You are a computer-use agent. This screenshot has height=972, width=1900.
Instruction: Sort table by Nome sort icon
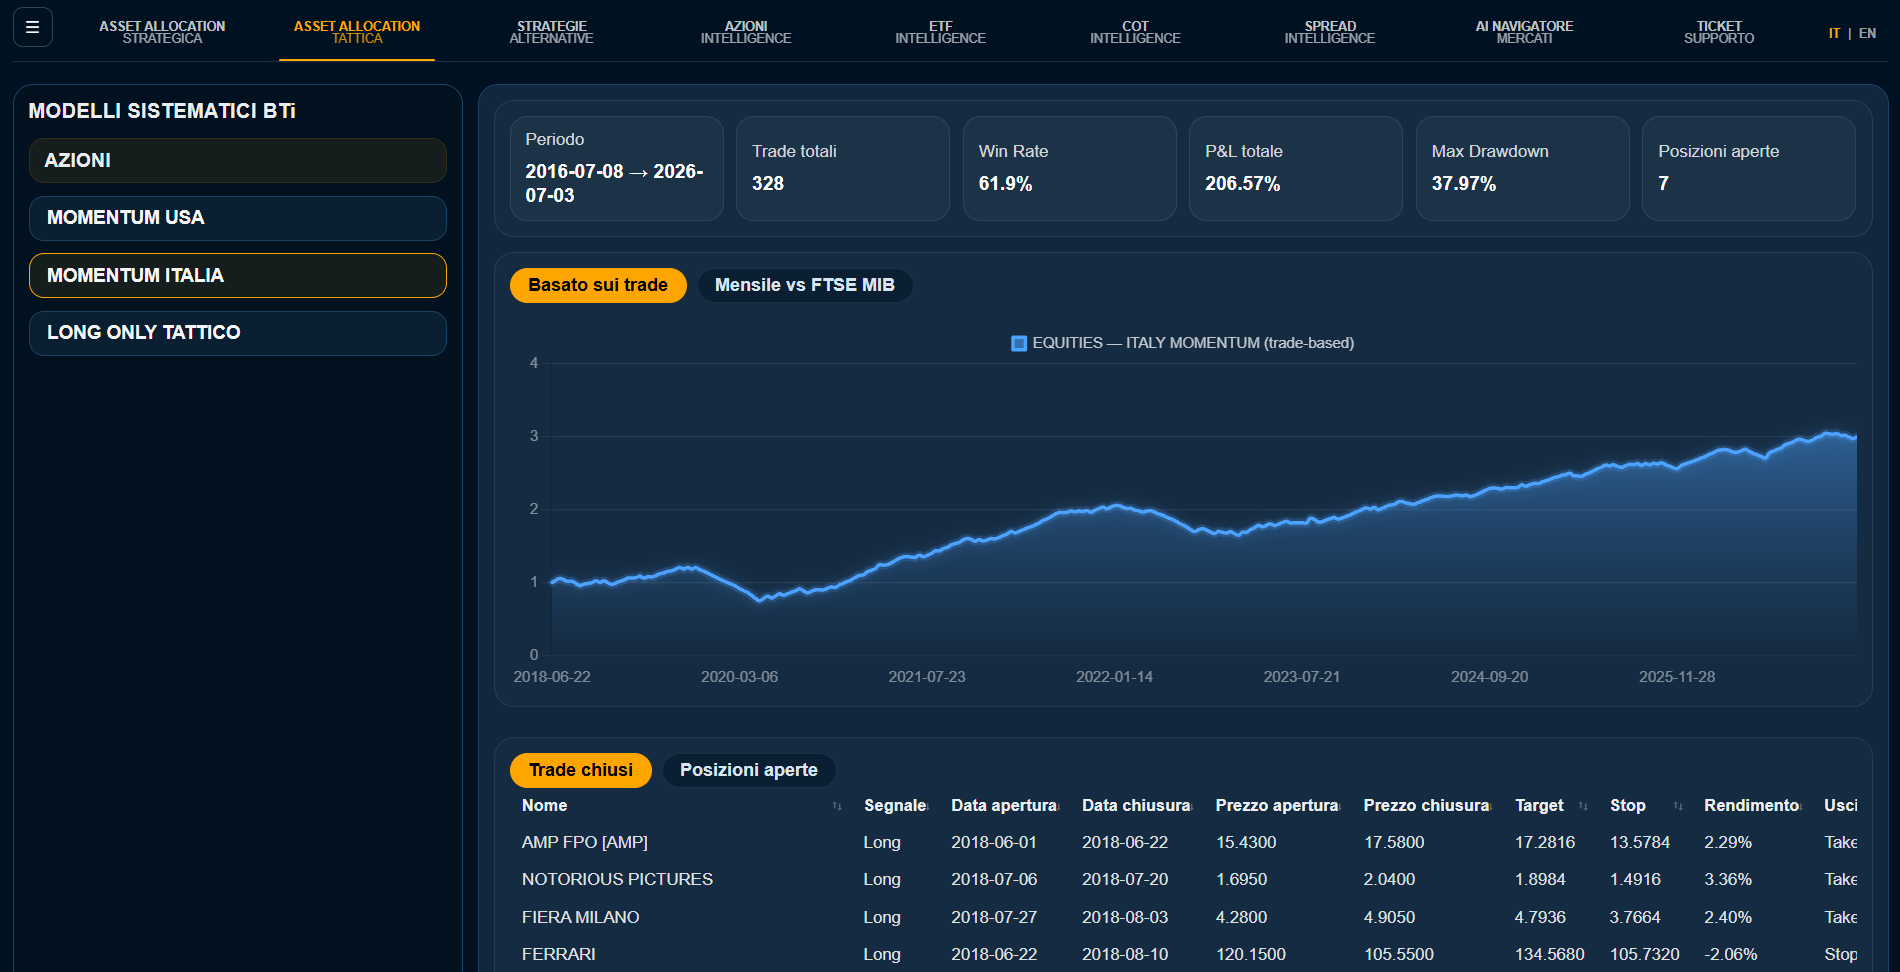coord(837,806)
